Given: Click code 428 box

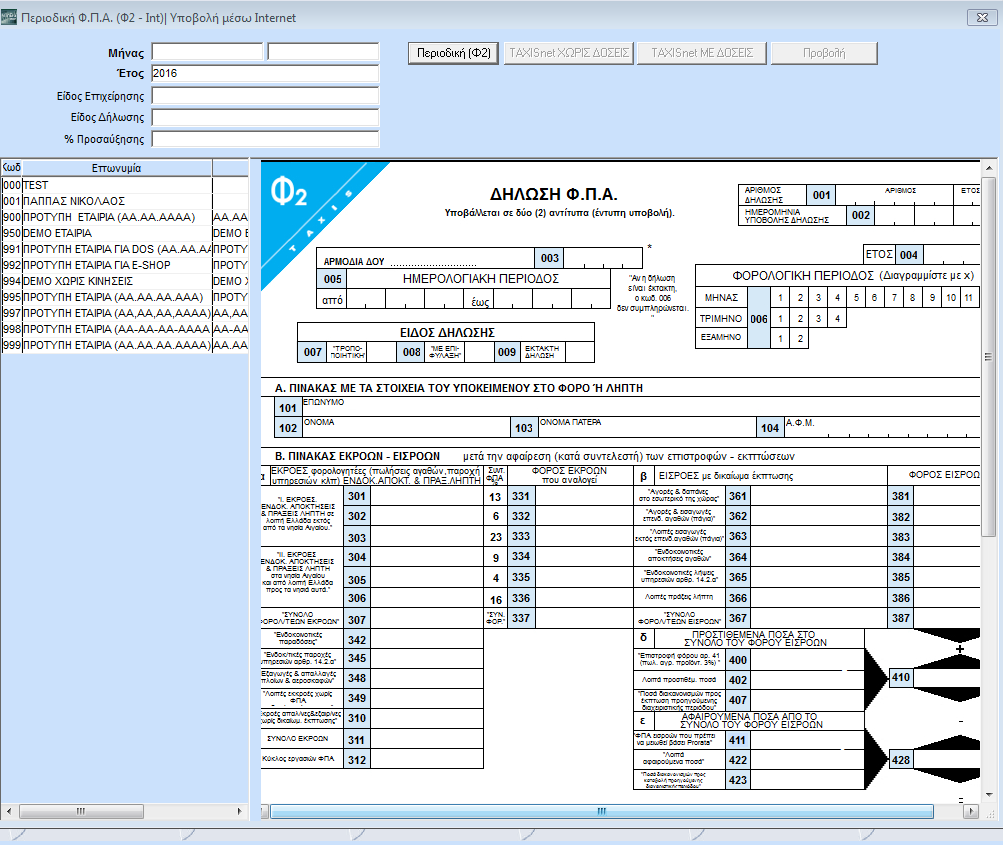Looking at the screenshot, I should pos(901,760).
